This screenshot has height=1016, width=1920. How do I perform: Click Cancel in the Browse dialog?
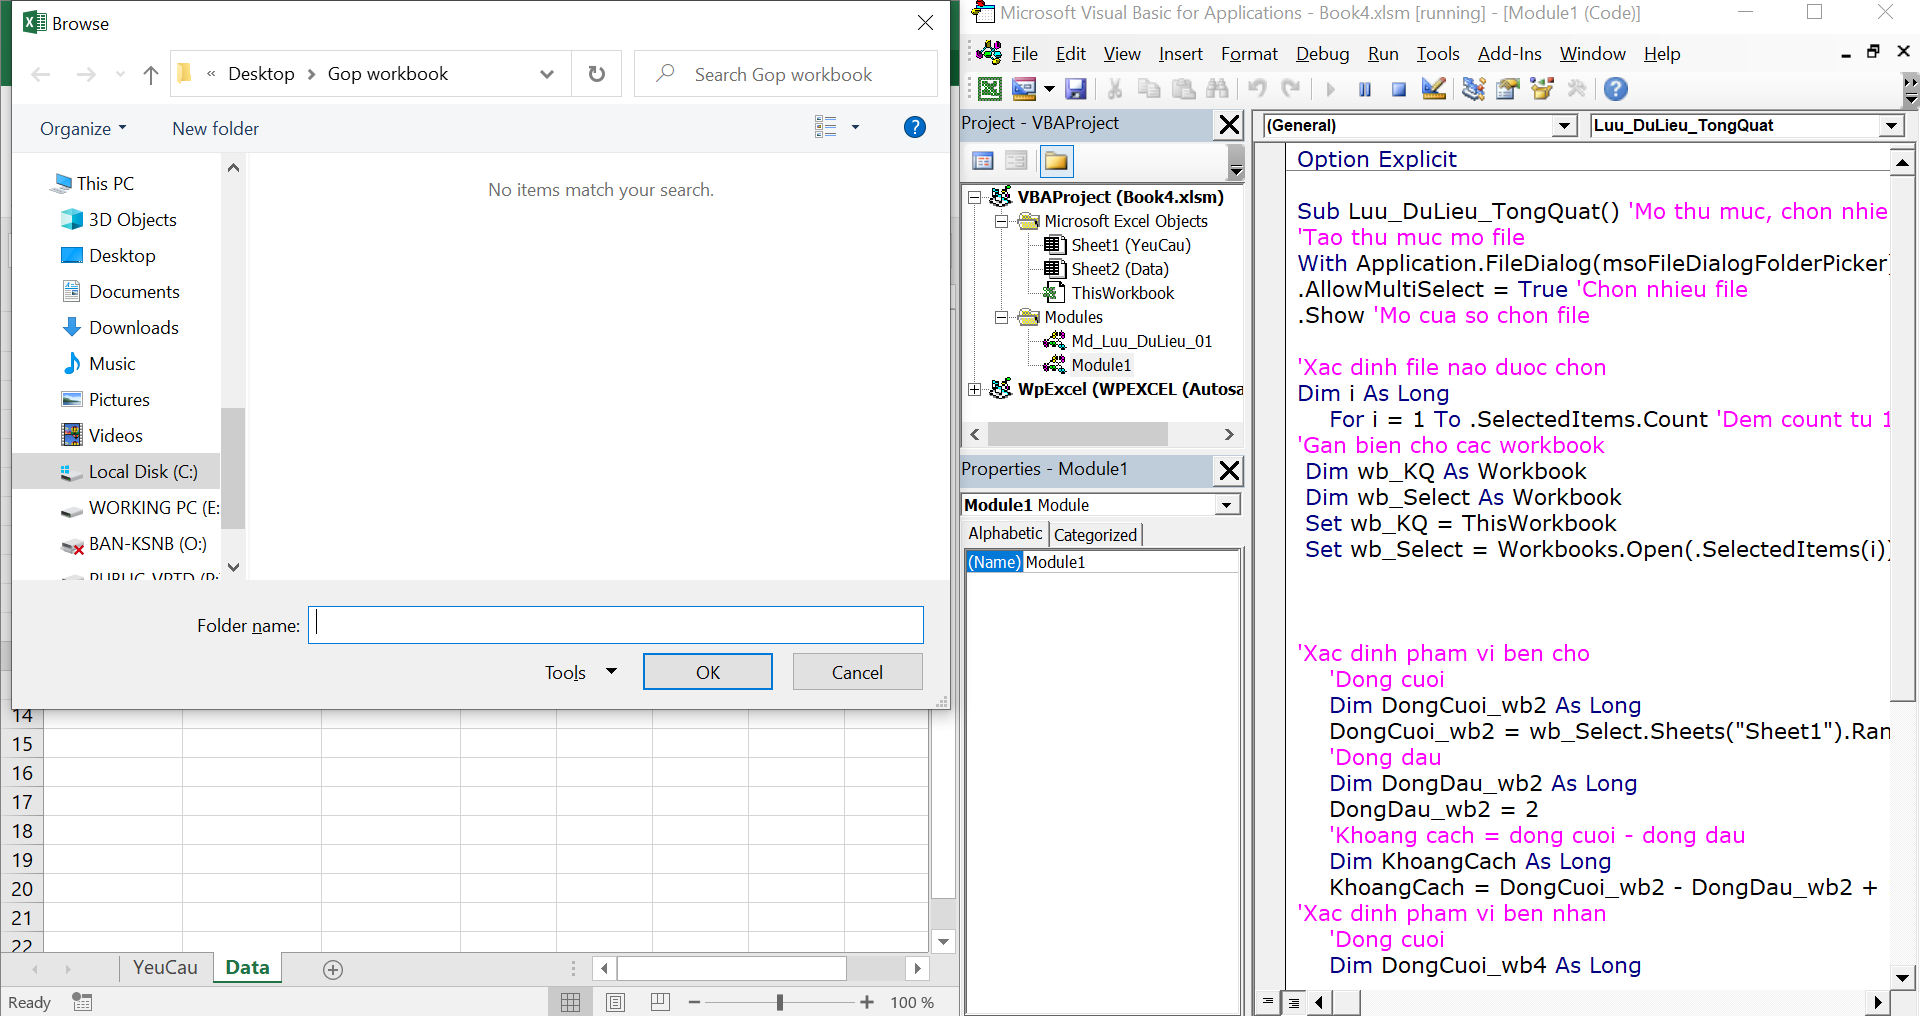pyautogui.click(x=857, y=672)
